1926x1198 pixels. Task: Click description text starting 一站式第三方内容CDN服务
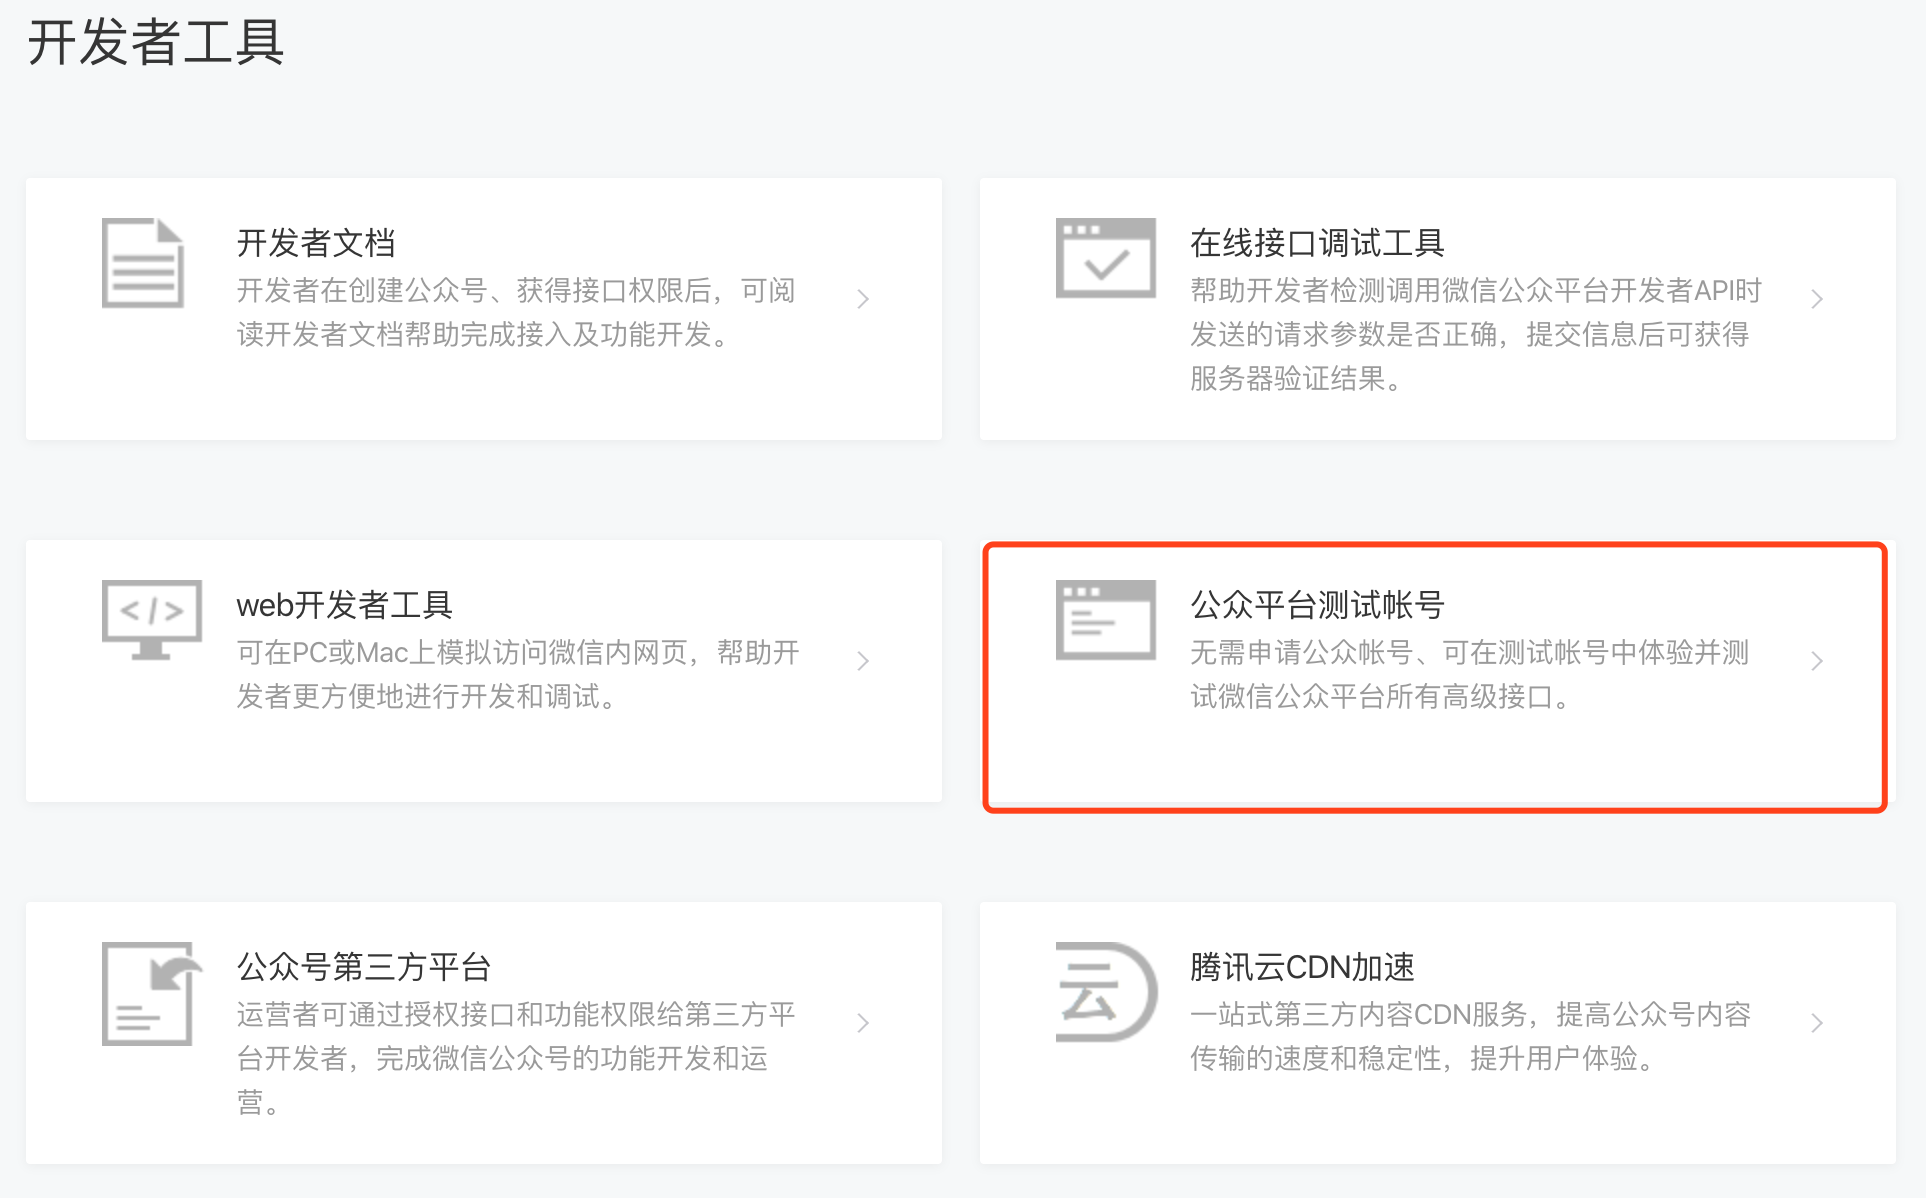1471,1036
